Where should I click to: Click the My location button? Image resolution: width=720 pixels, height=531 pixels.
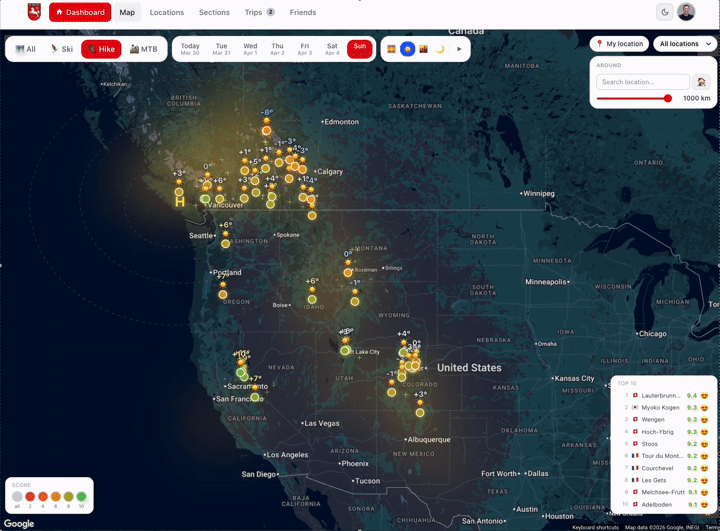[619, 44]
